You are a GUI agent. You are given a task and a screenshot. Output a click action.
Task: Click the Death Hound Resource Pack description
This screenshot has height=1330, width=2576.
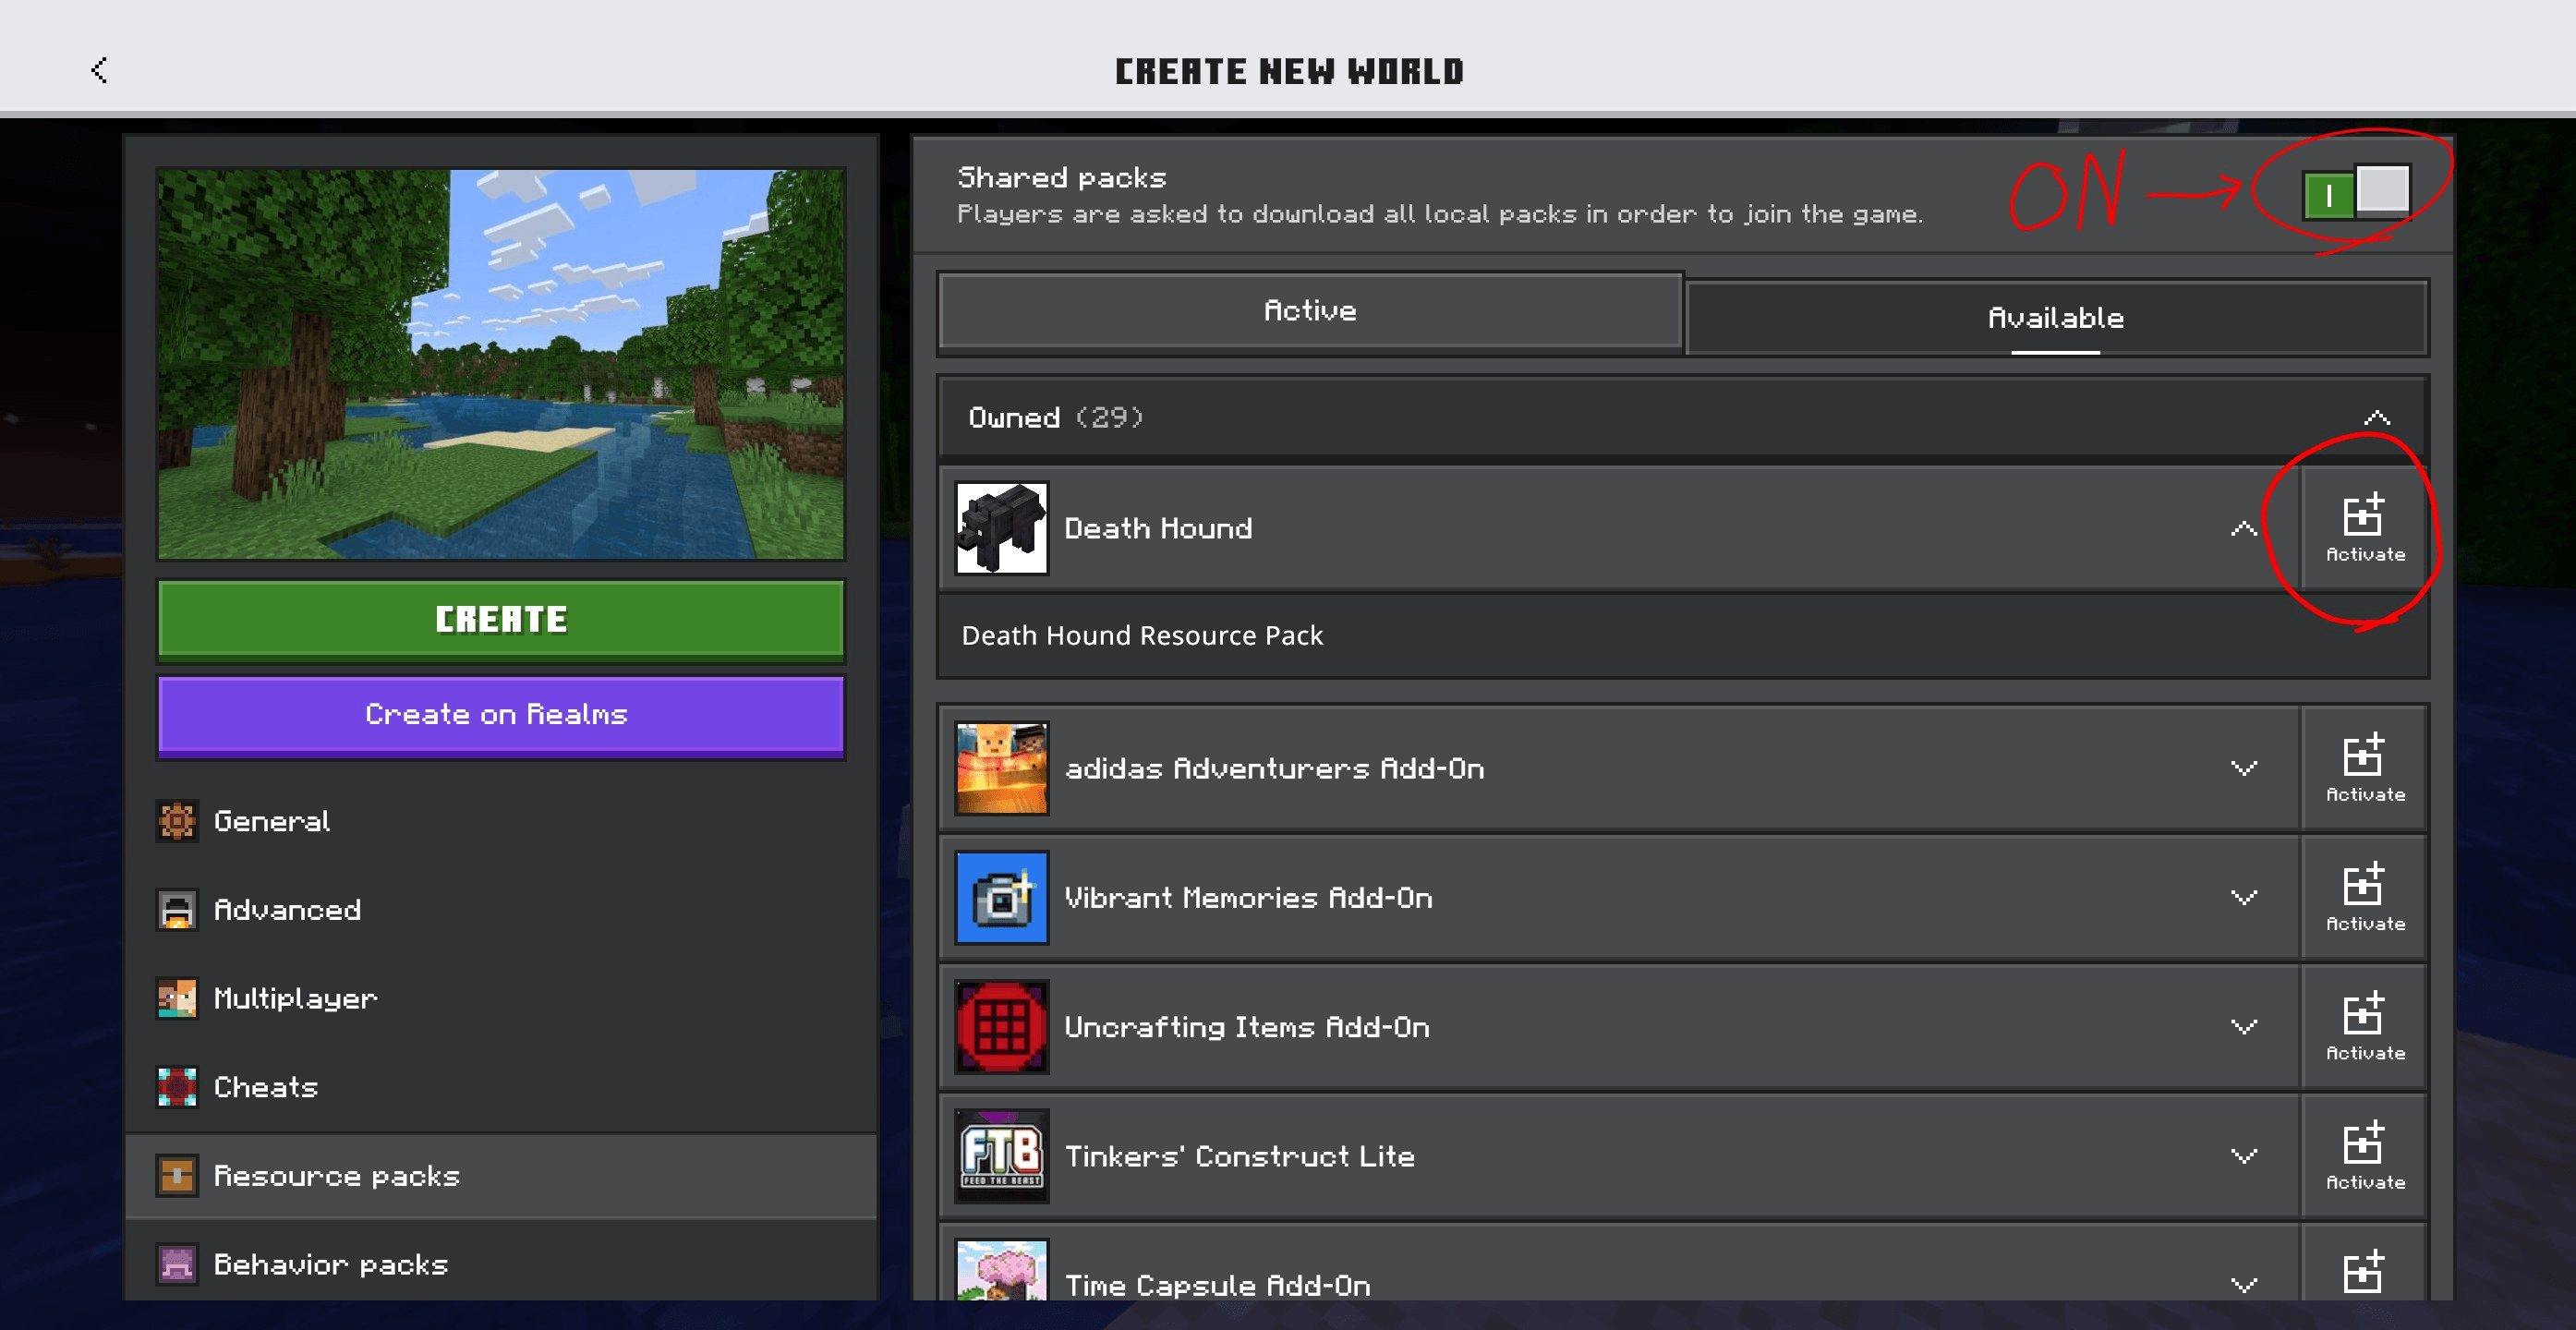[x=1142, y=635]
